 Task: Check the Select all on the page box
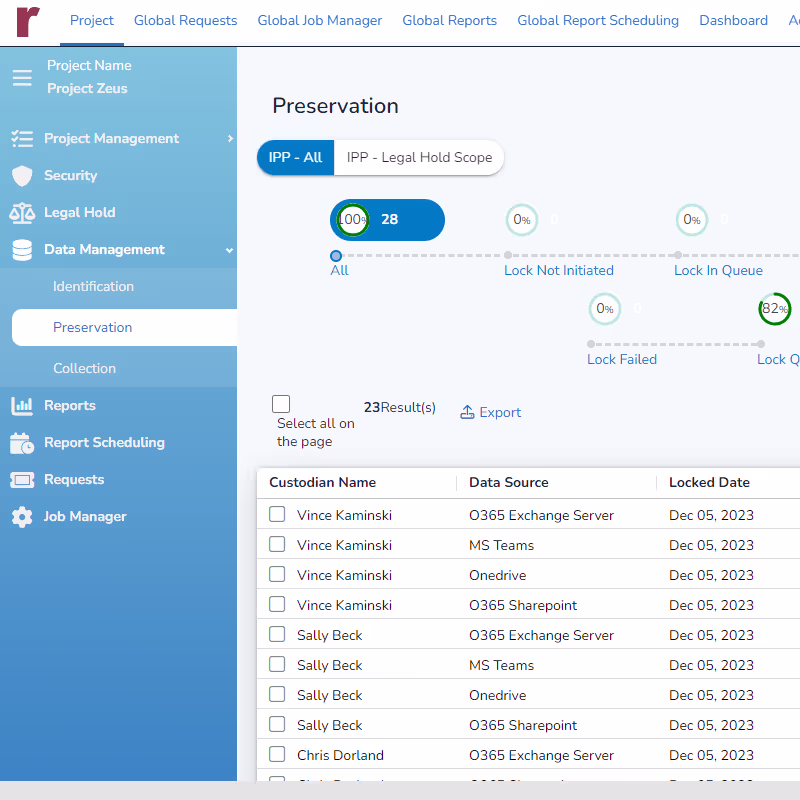281,404
